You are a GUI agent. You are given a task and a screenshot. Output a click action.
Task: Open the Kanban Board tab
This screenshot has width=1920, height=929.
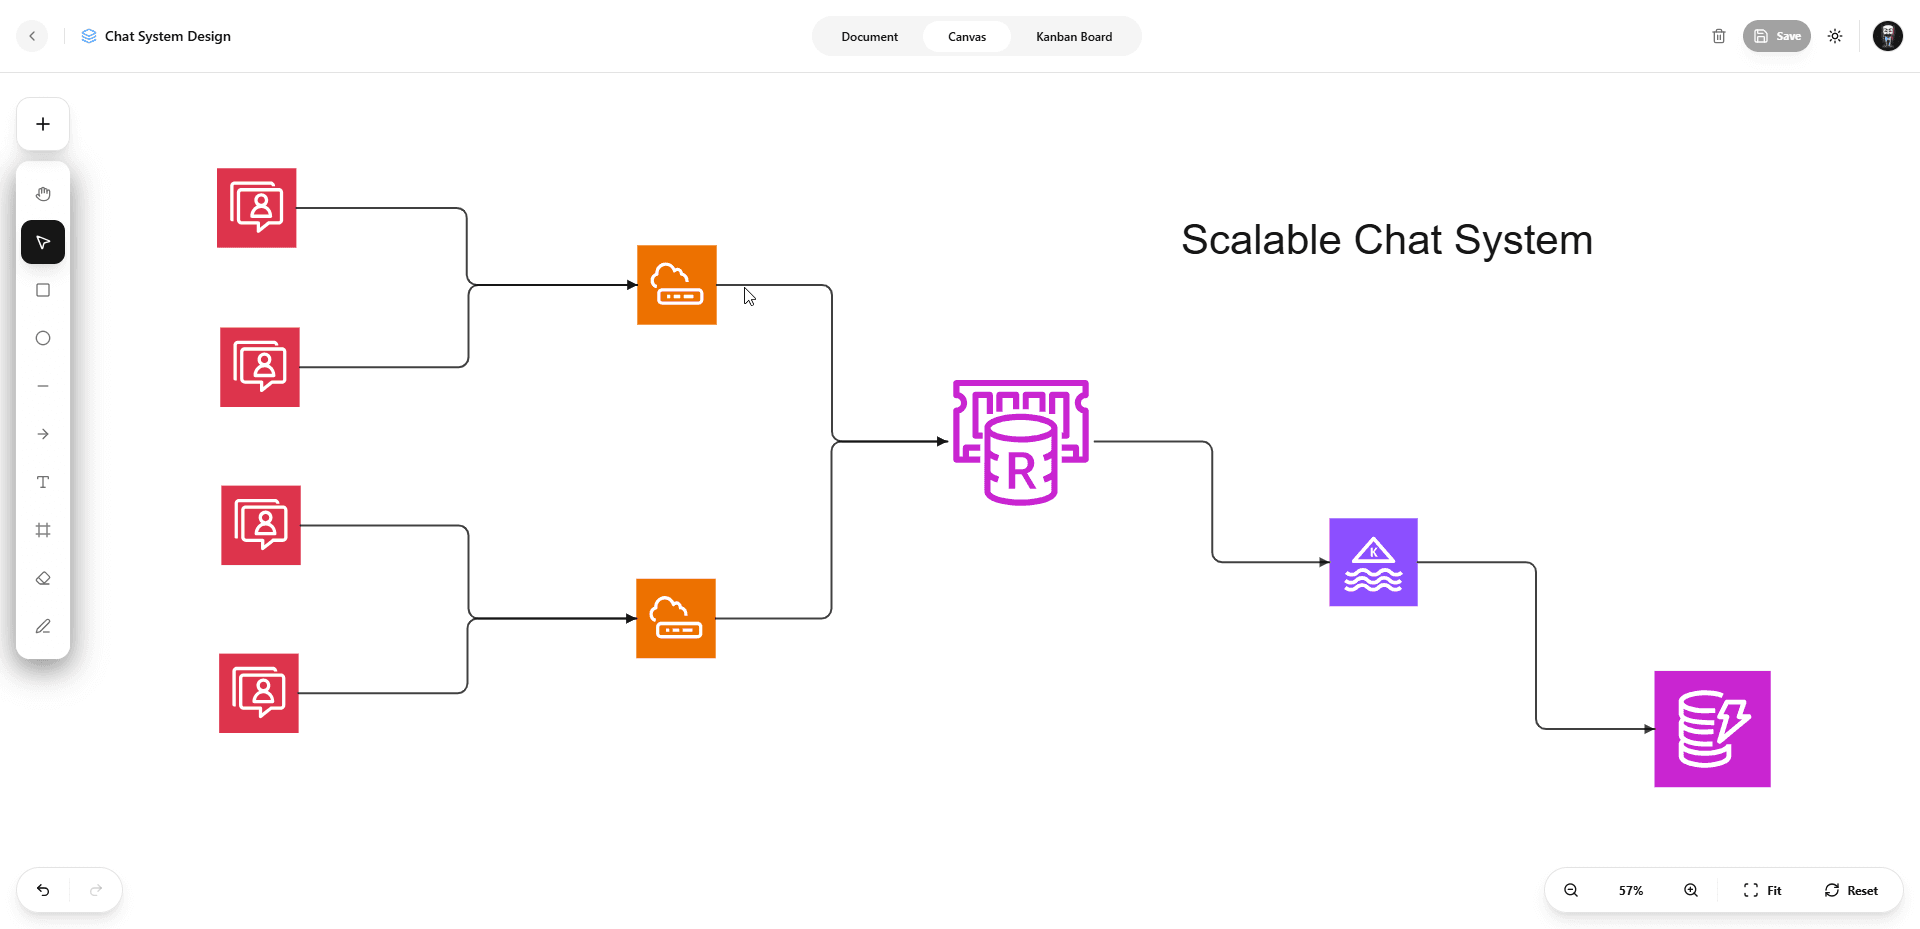pyautogui.click(x=1074, y=37)
